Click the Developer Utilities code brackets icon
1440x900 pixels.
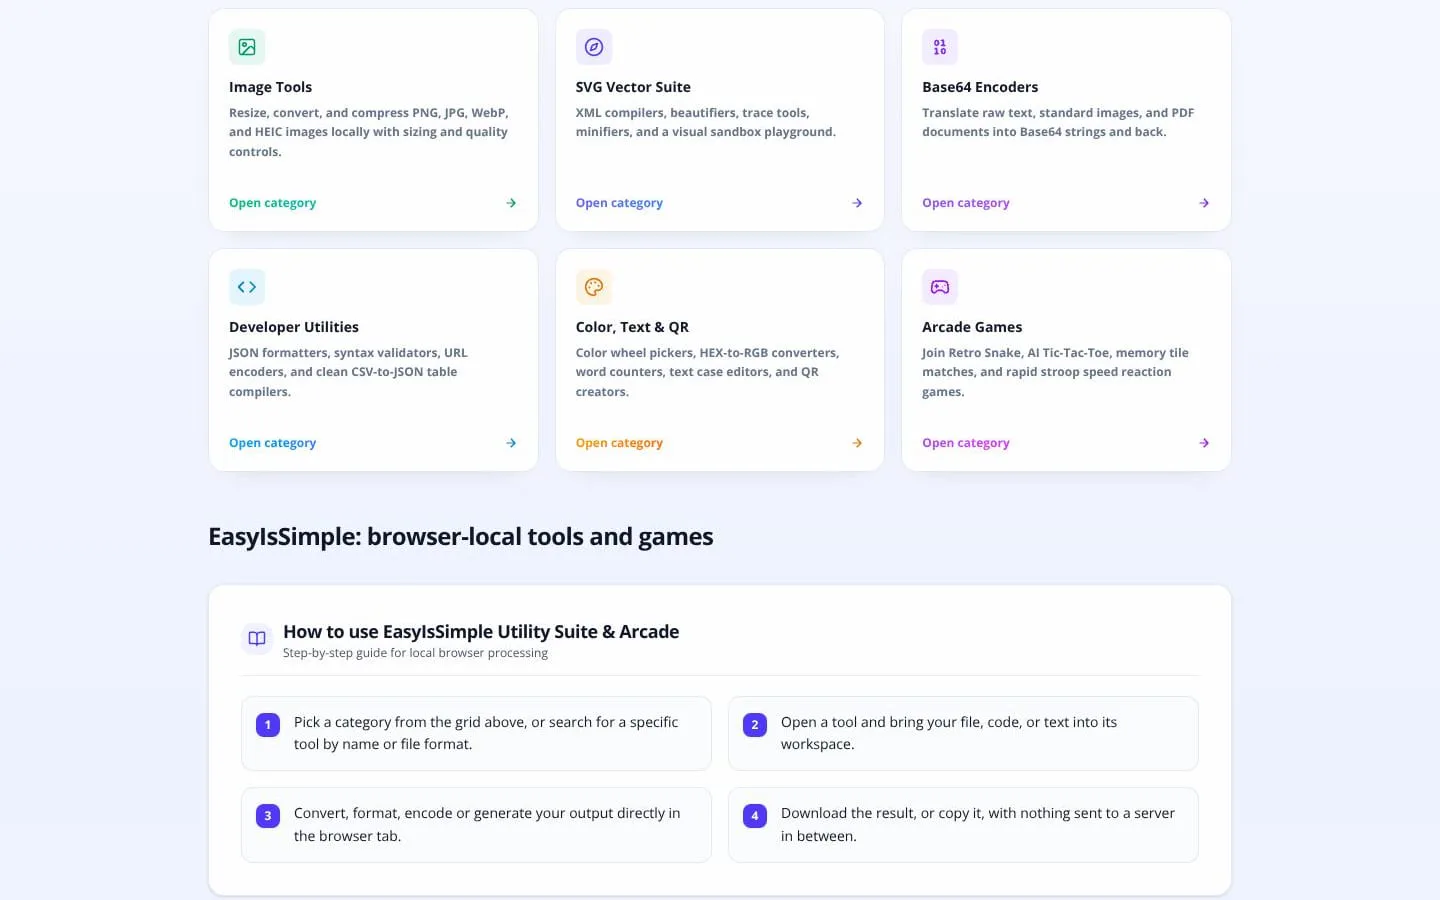point(247,287)
